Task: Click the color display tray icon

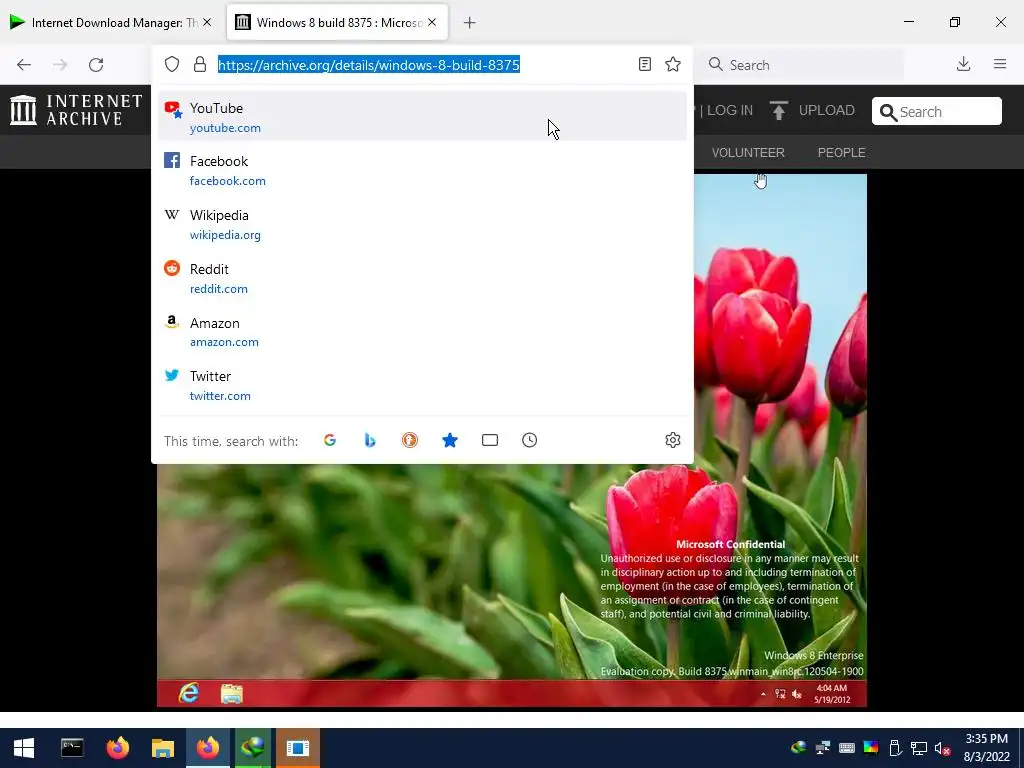Action: 871,748
